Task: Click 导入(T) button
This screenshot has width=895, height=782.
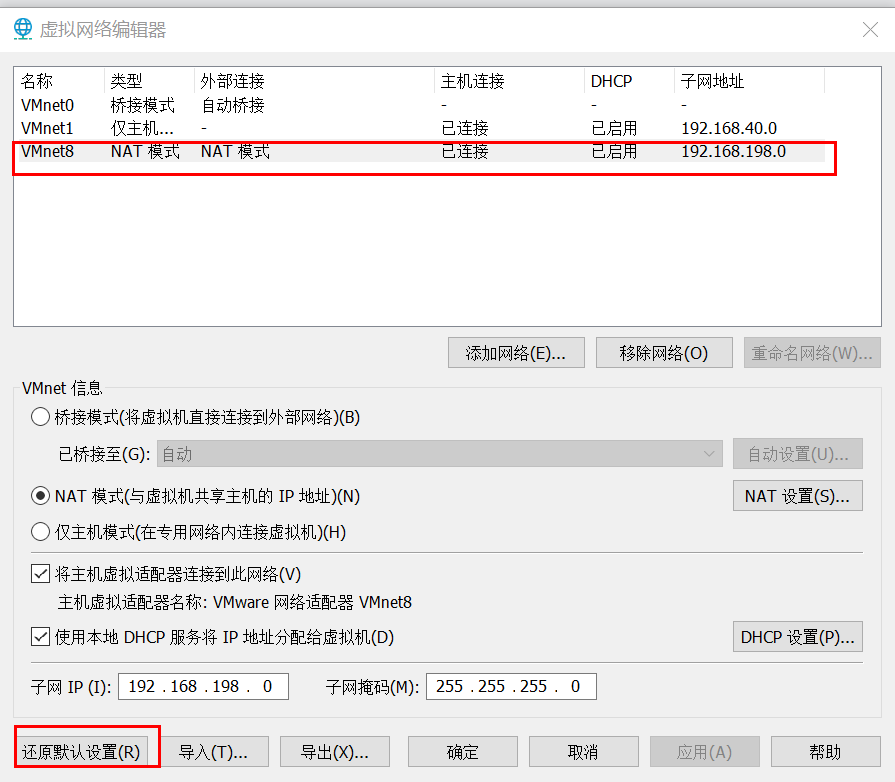Action: tap(213, 751)
